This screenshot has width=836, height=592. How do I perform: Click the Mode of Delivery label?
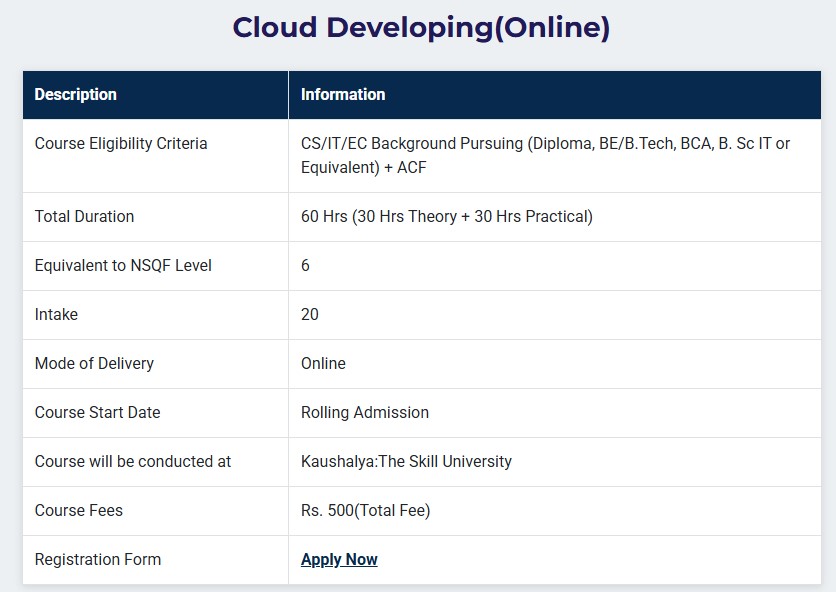(94, 364)
